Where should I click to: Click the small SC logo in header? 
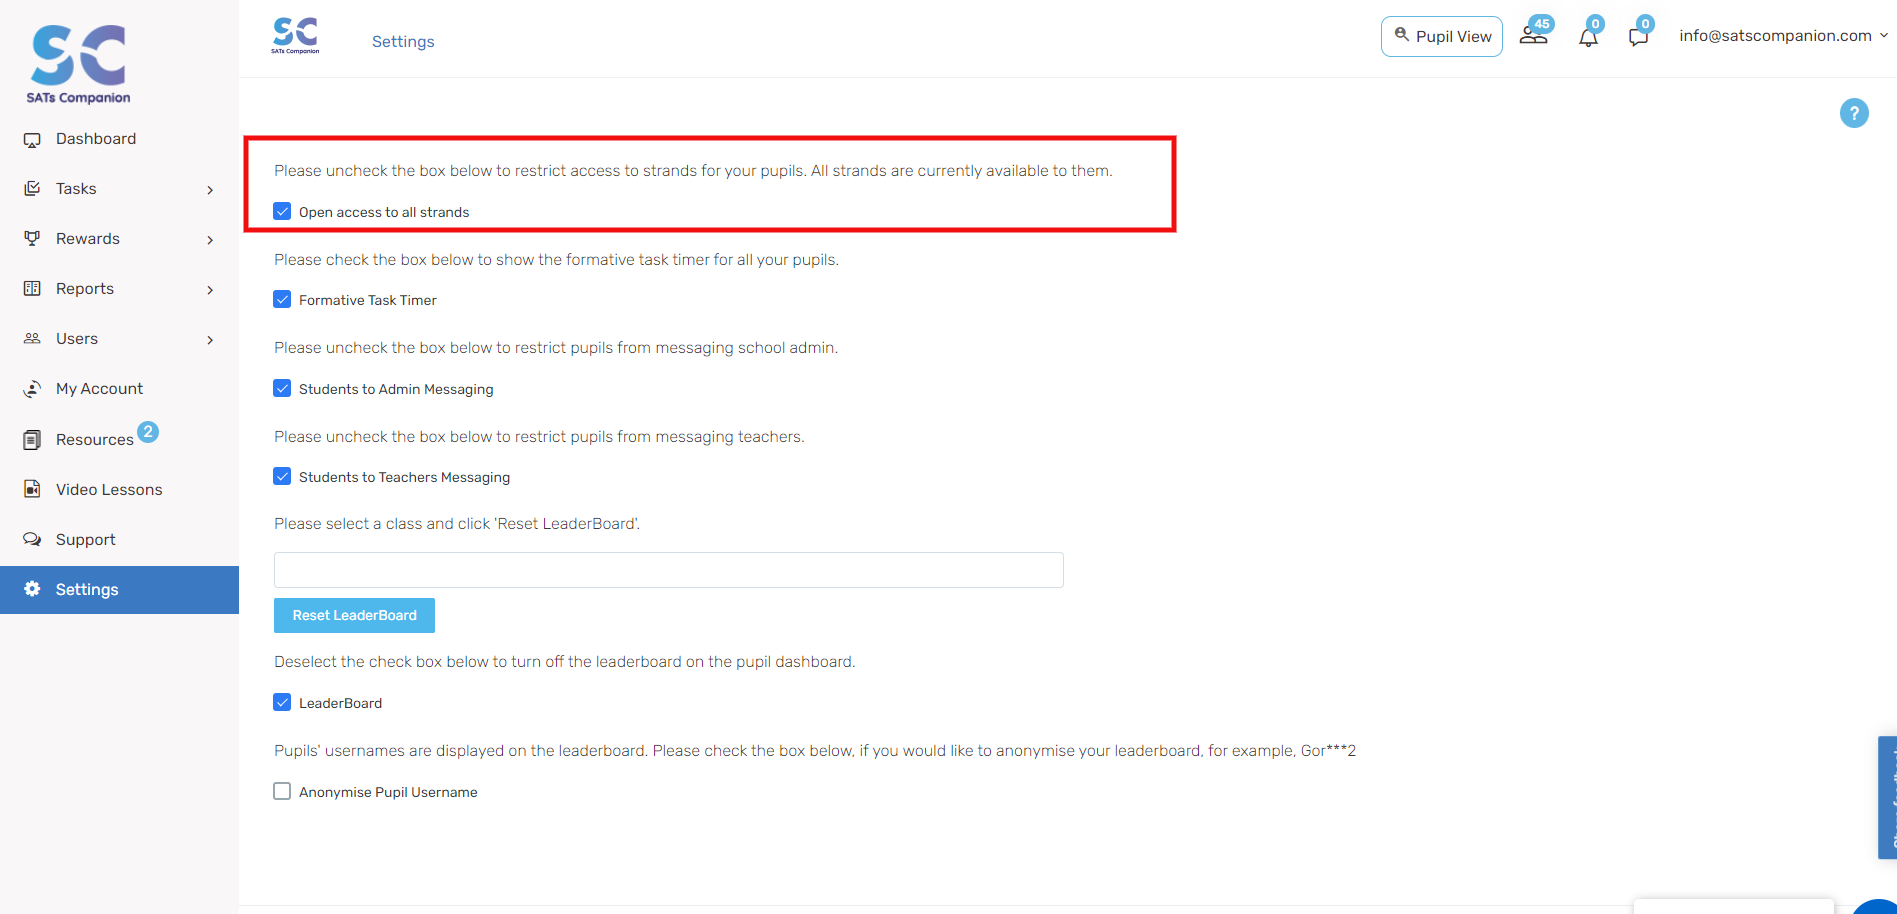[x=295, y=35]
